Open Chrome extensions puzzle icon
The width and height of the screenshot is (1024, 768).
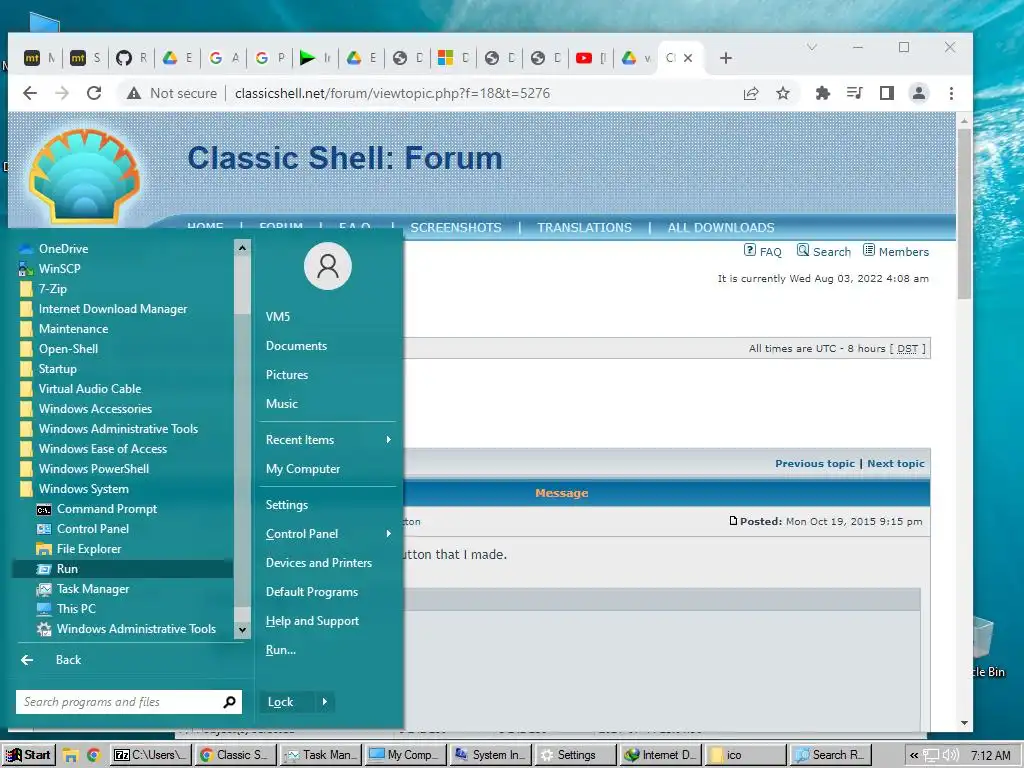tap(823, 93)
